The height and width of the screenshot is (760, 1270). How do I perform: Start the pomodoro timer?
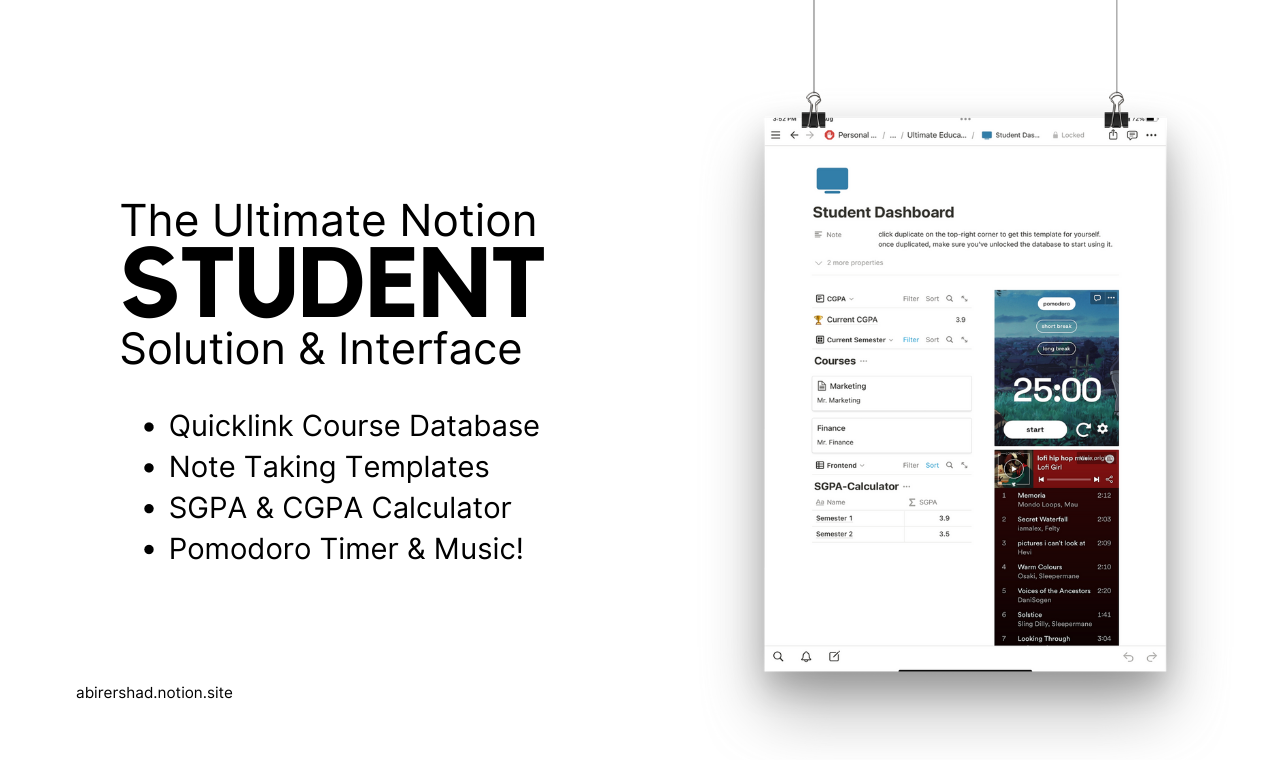[1035, 430]
